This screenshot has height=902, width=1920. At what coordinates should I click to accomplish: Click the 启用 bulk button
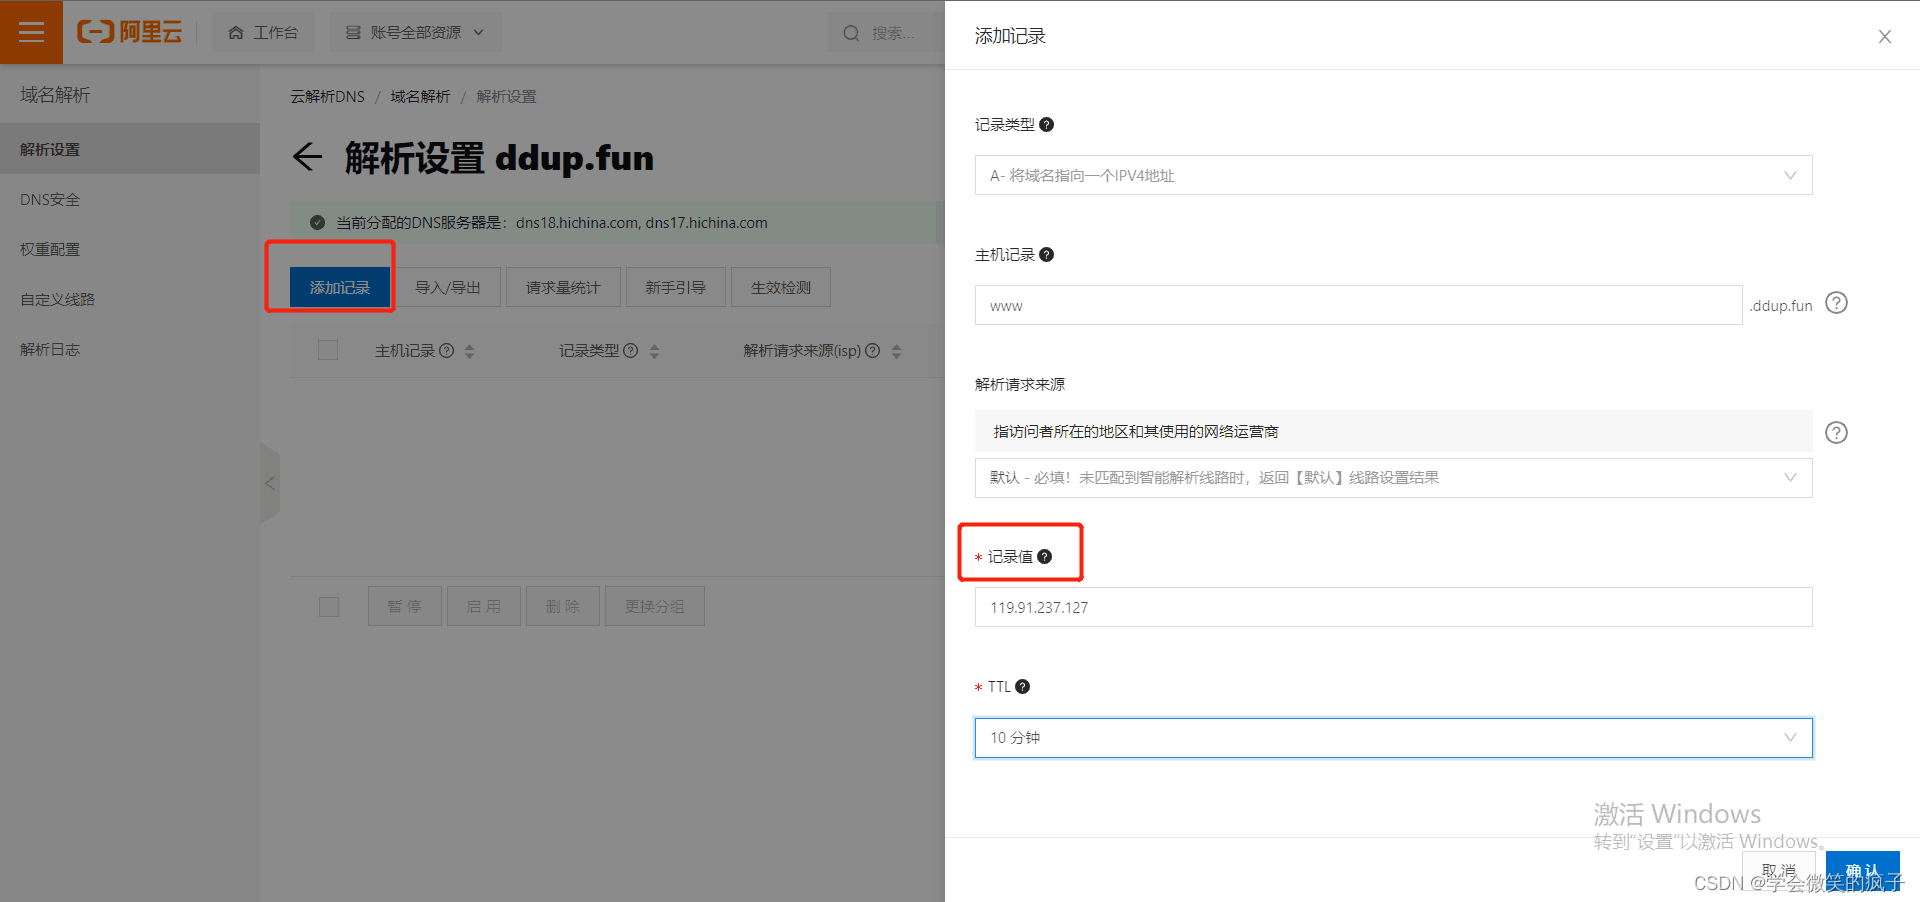coord(484,606)
